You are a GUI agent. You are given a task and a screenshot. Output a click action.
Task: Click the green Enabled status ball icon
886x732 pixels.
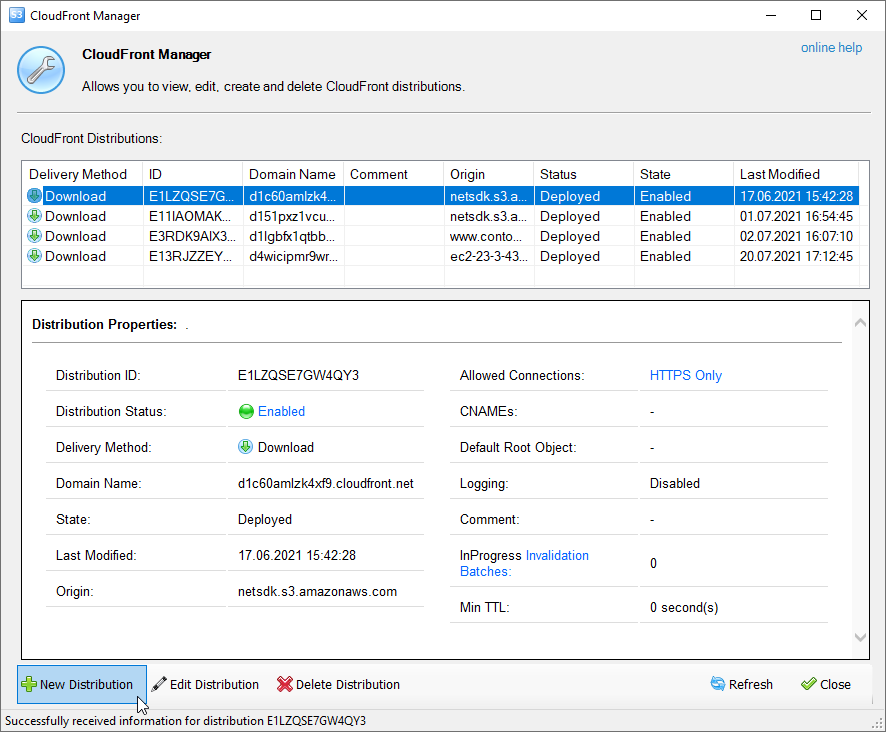pyautogui.click(x=246, y=412)
